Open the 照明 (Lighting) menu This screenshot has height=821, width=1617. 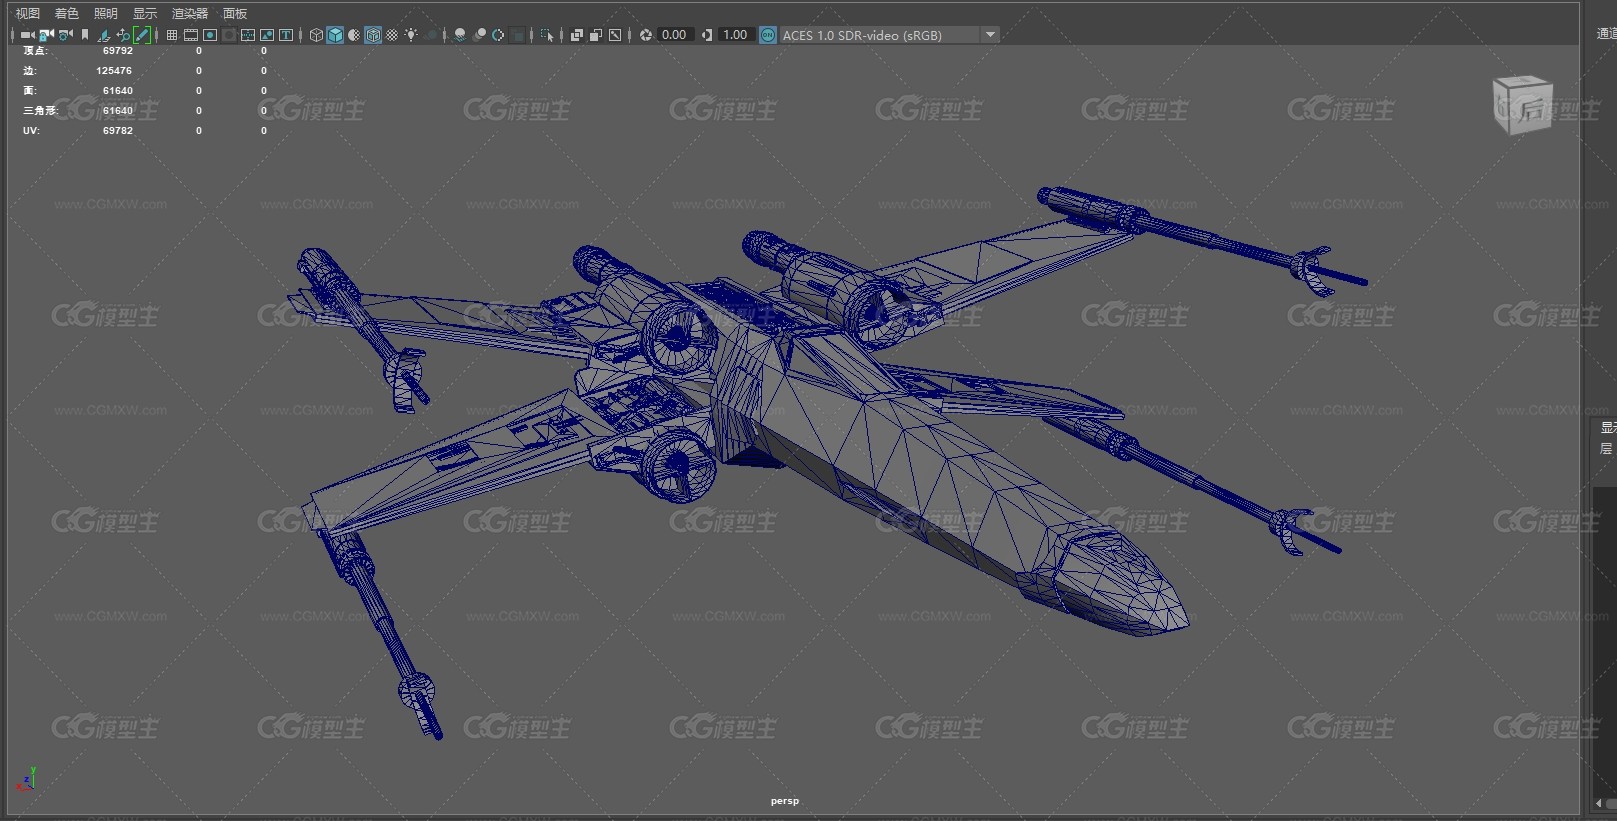[106, 13]
